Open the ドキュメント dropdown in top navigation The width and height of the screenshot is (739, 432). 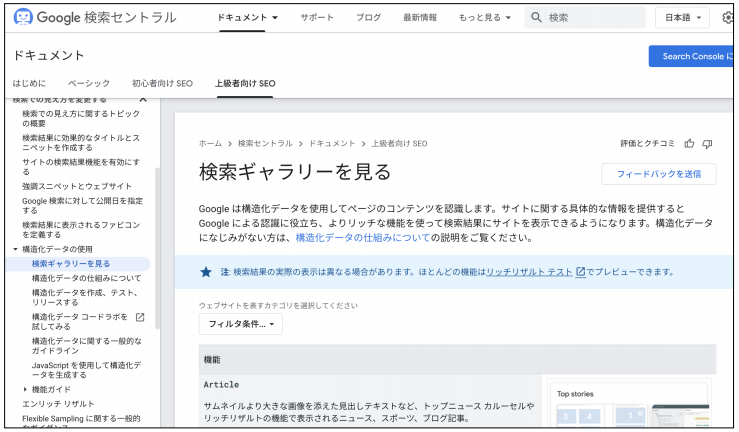247,18
